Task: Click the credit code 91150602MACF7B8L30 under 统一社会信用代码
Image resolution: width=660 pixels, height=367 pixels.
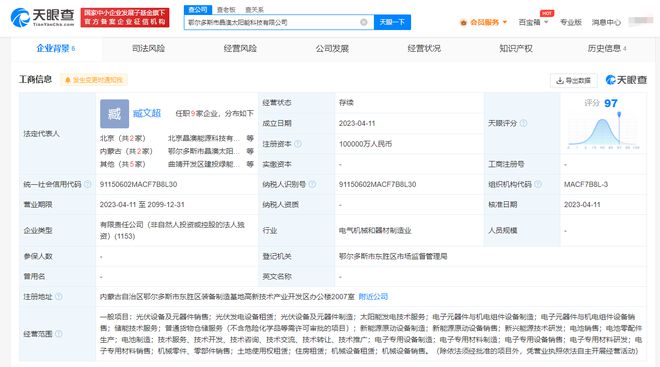Action: tap(138, 184)
